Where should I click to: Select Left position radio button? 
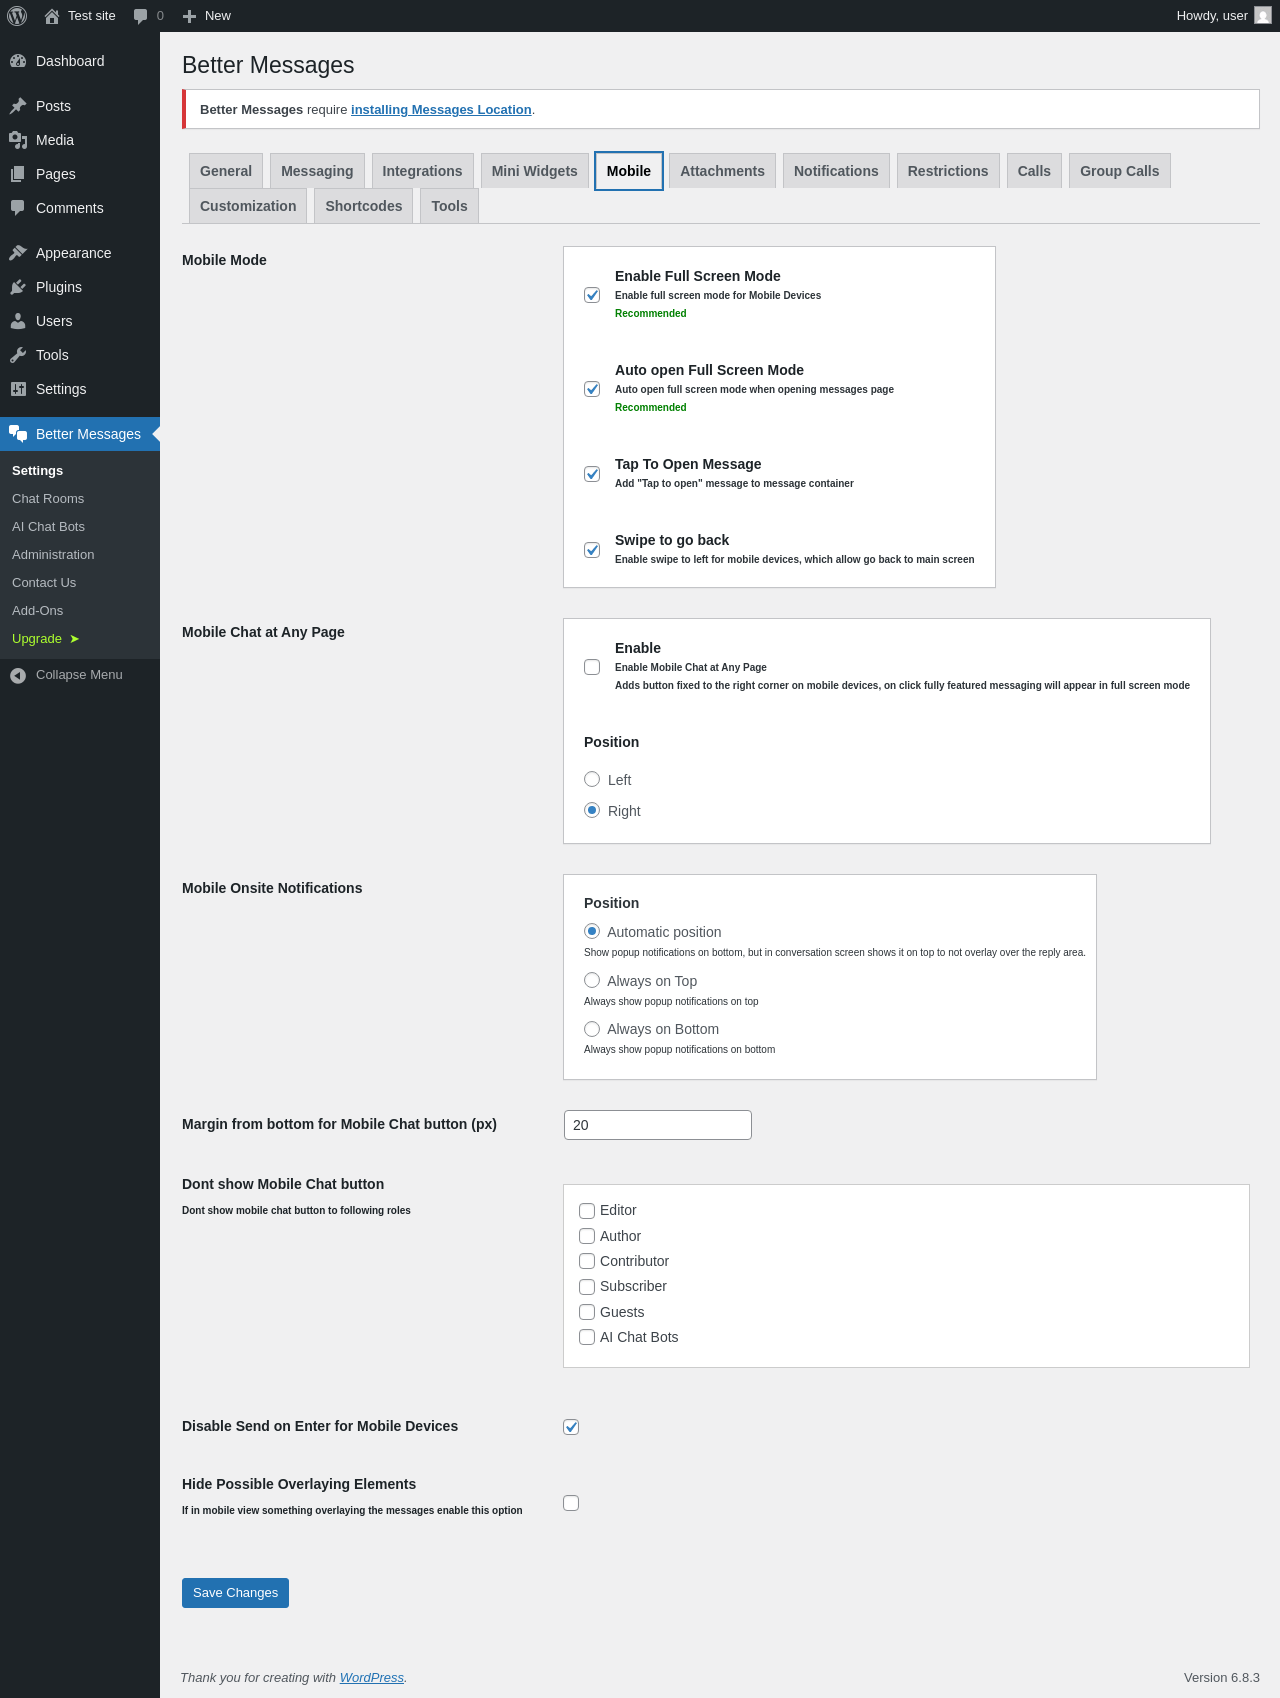tap(592, 779)
